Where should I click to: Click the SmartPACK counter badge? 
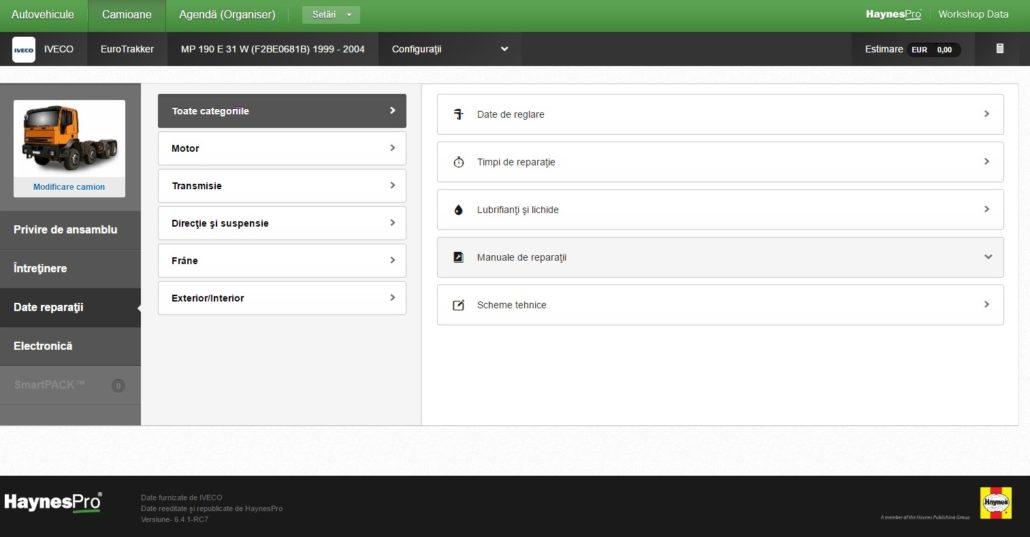118,385
